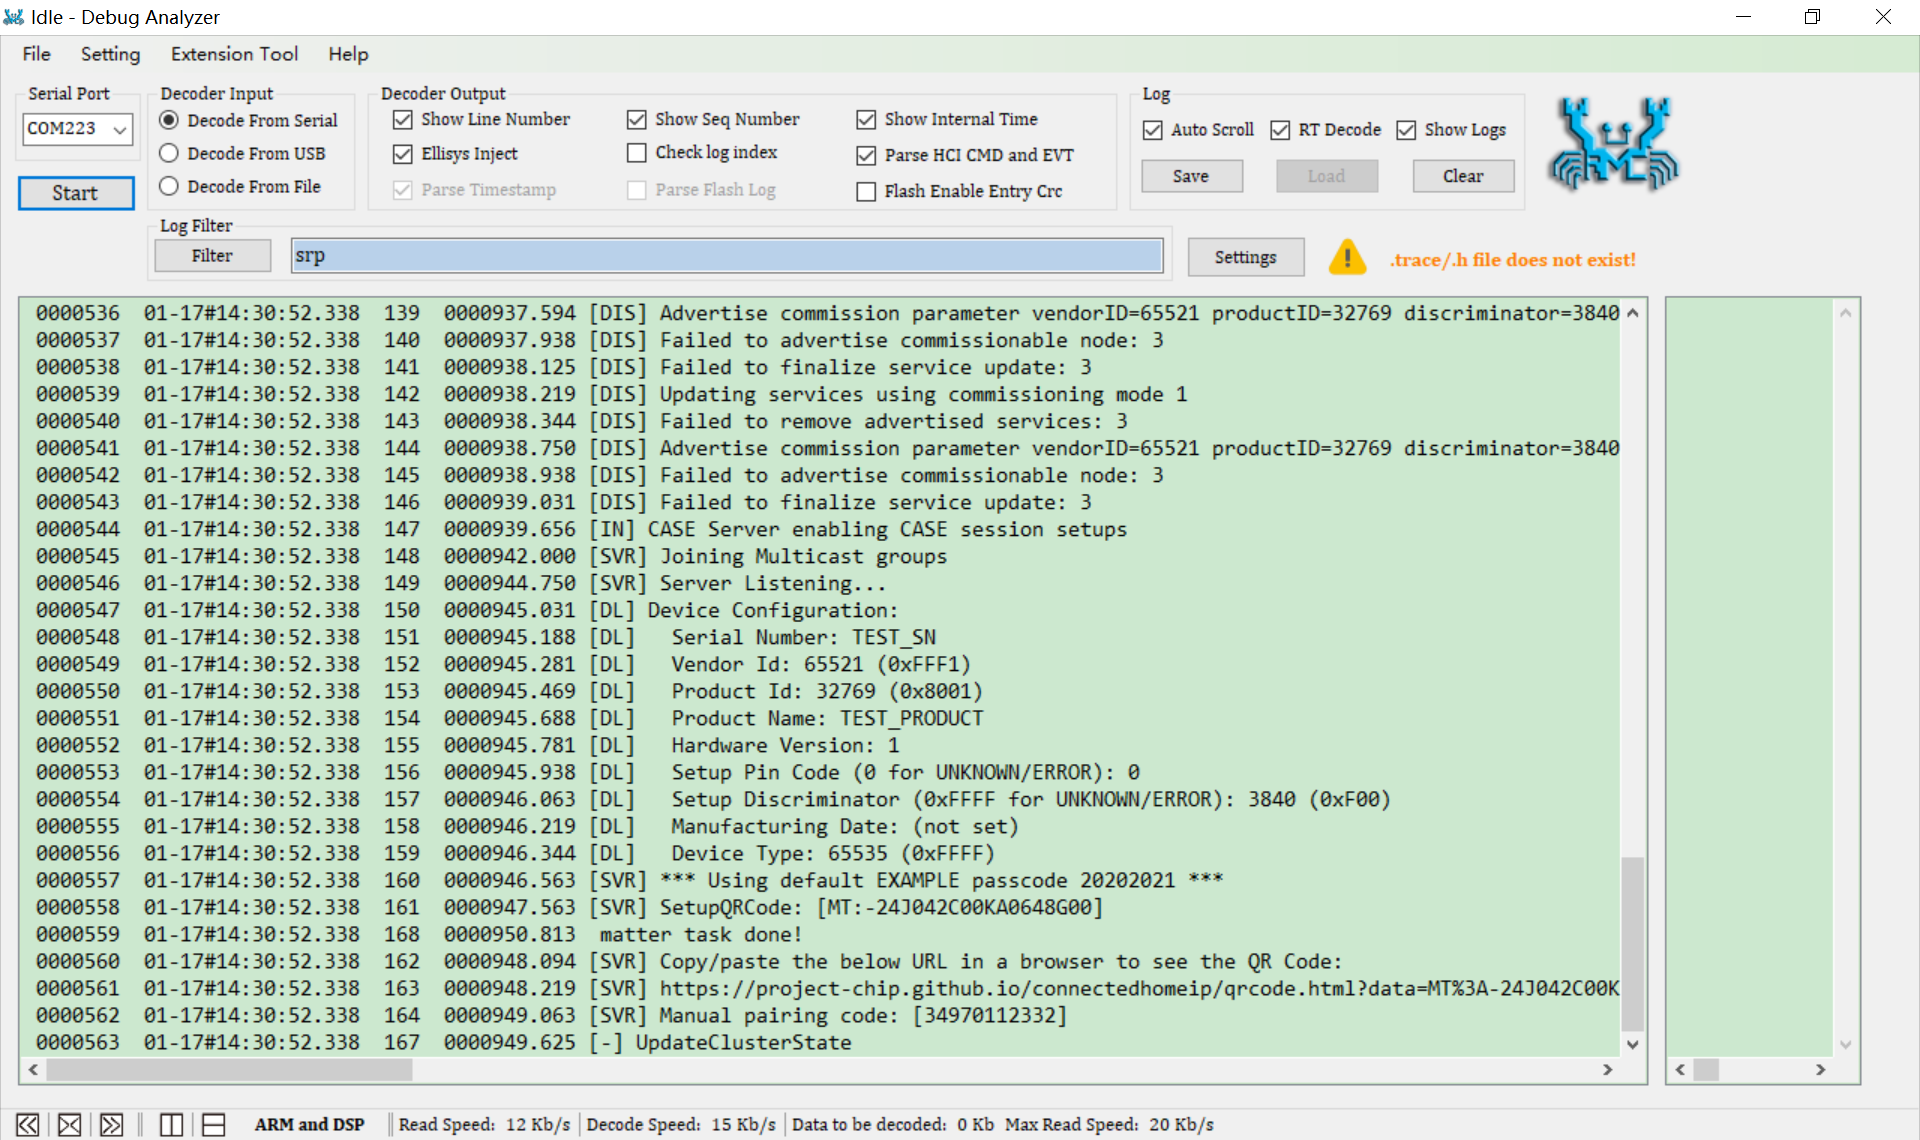Image resolution: width=1920 pixels, height=1140 pixels.
Task: Open the File menu
Action: point(37,54)
